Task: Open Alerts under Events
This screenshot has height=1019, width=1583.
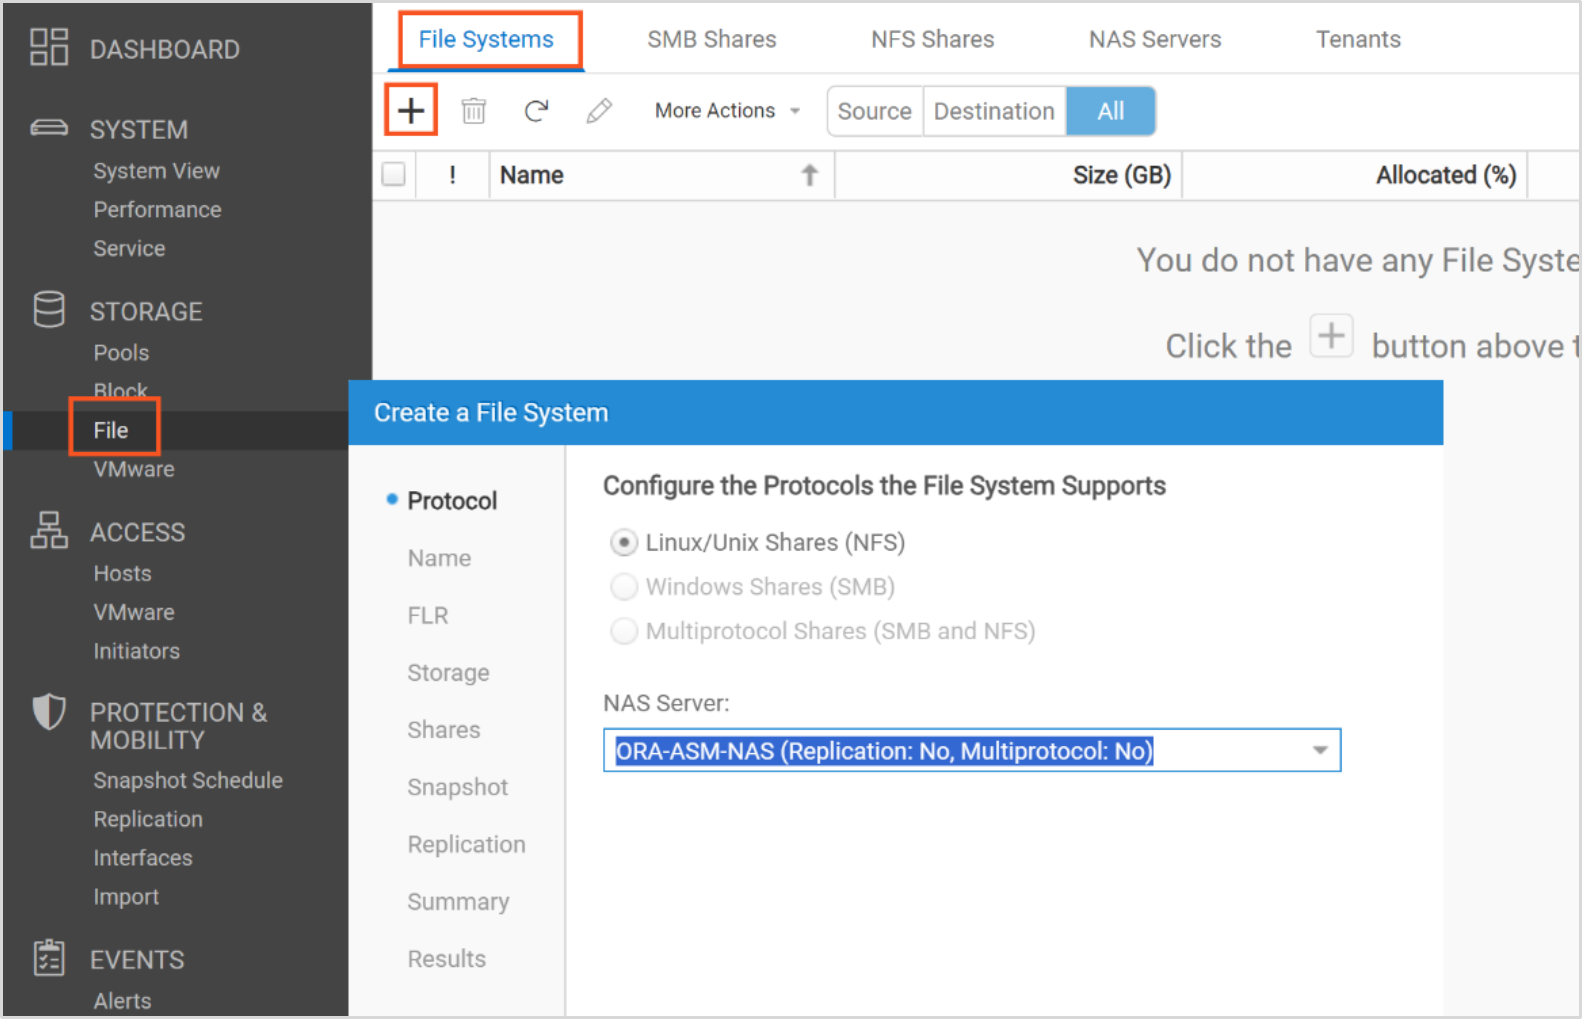Action: tap(123, 1001)
